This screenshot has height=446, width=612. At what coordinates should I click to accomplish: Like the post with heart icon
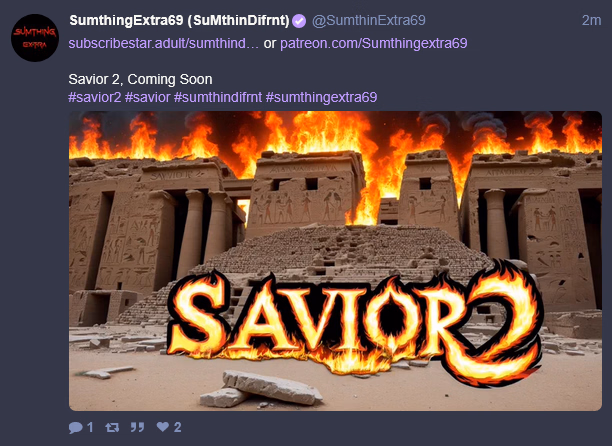point(163,427)
